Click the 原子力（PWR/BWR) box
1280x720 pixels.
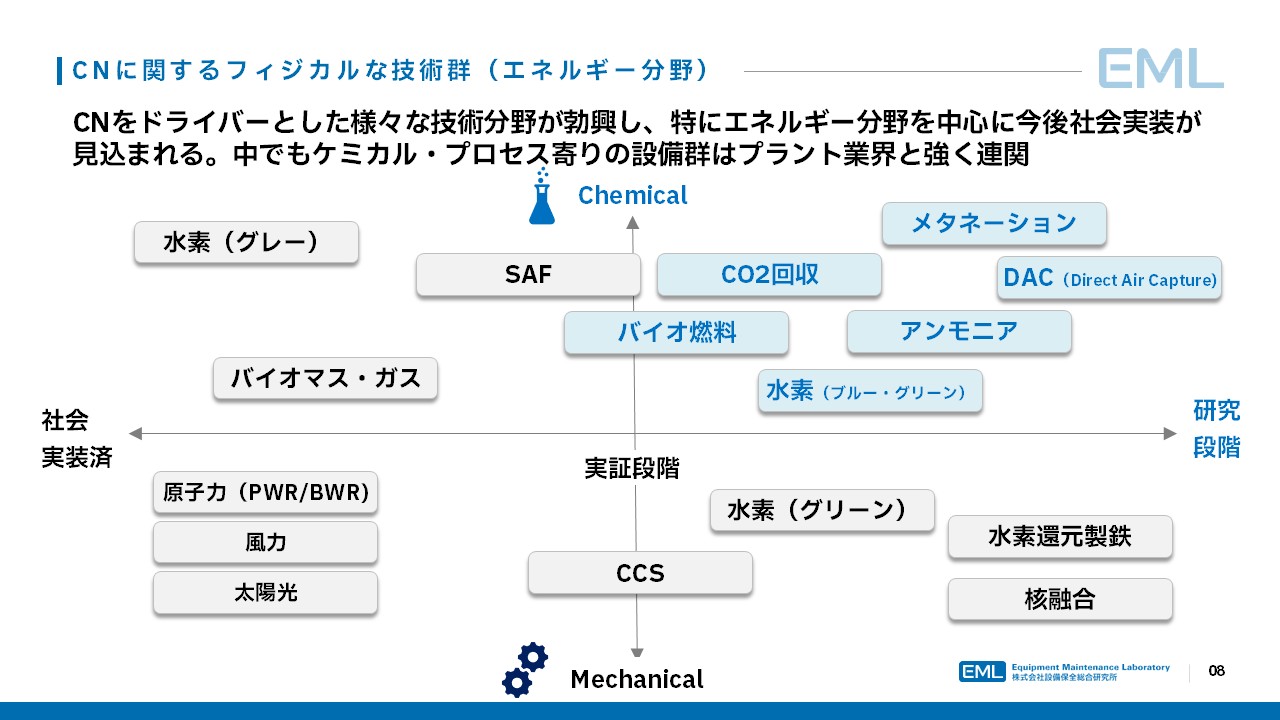[265, 492]
